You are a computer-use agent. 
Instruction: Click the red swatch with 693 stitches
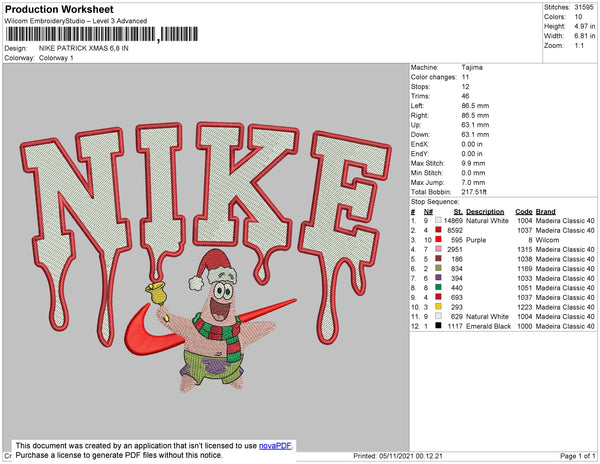tap(438, 297)
